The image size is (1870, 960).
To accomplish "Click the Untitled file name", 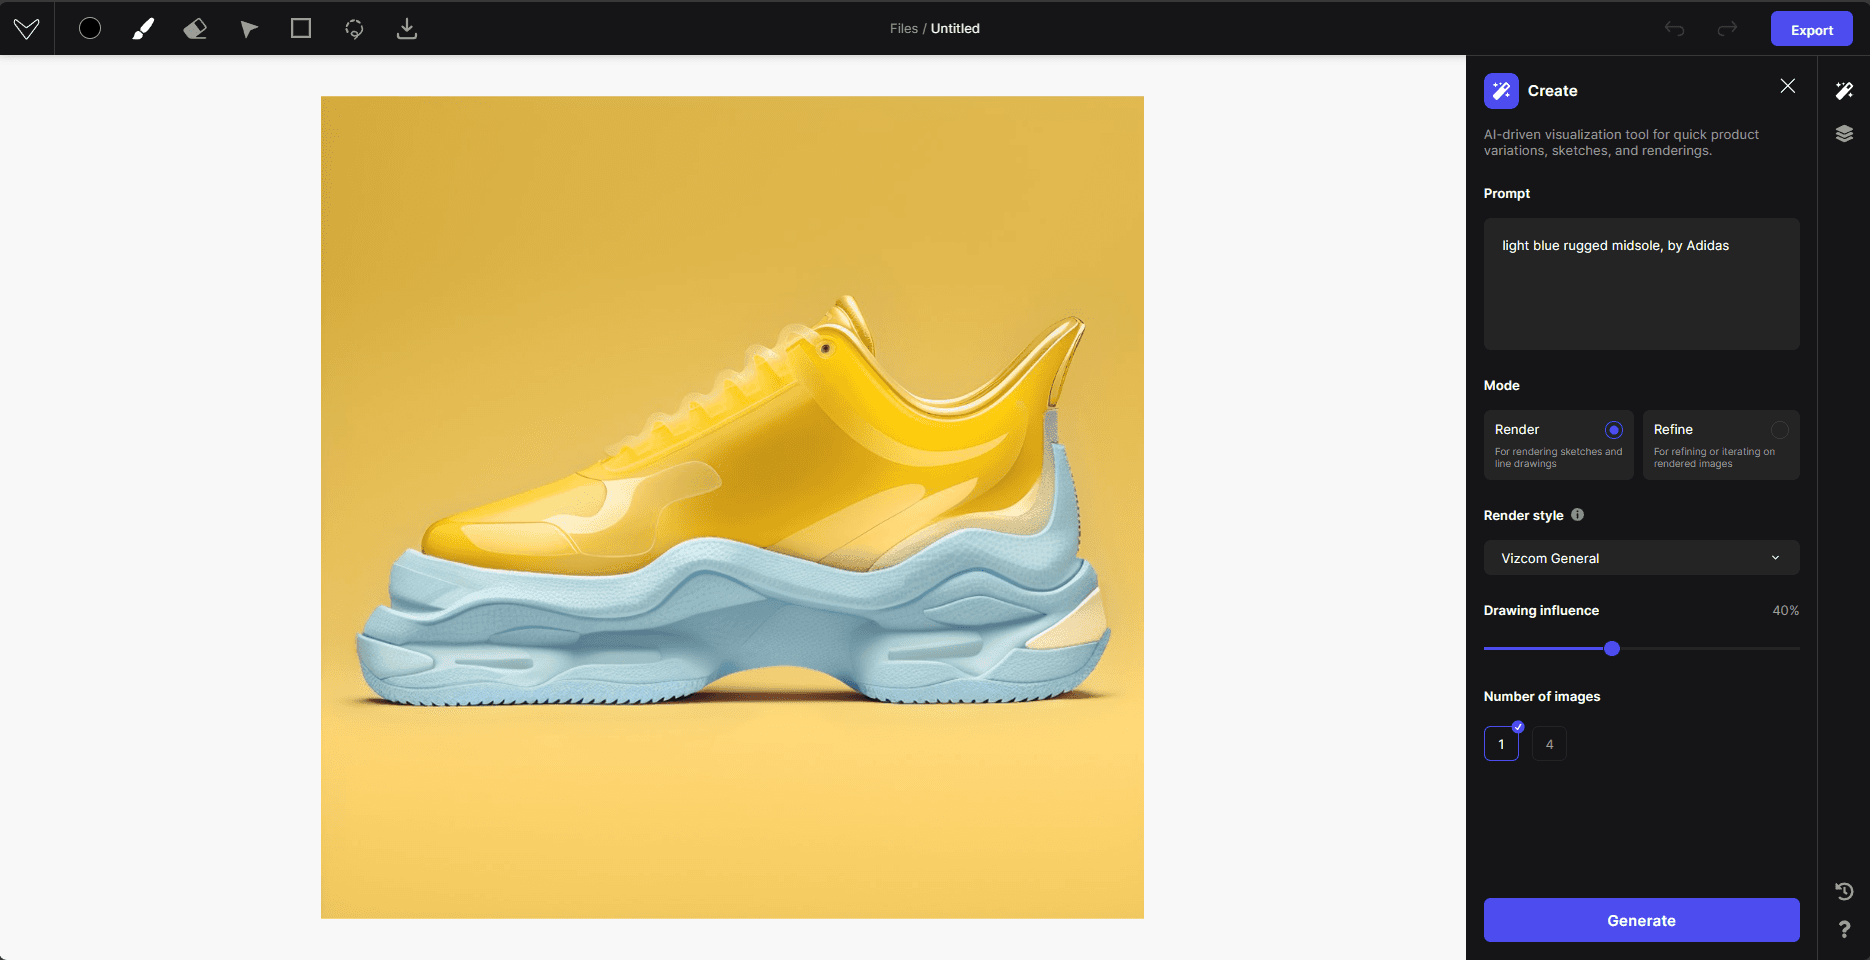I will click(x=954, y=28).
